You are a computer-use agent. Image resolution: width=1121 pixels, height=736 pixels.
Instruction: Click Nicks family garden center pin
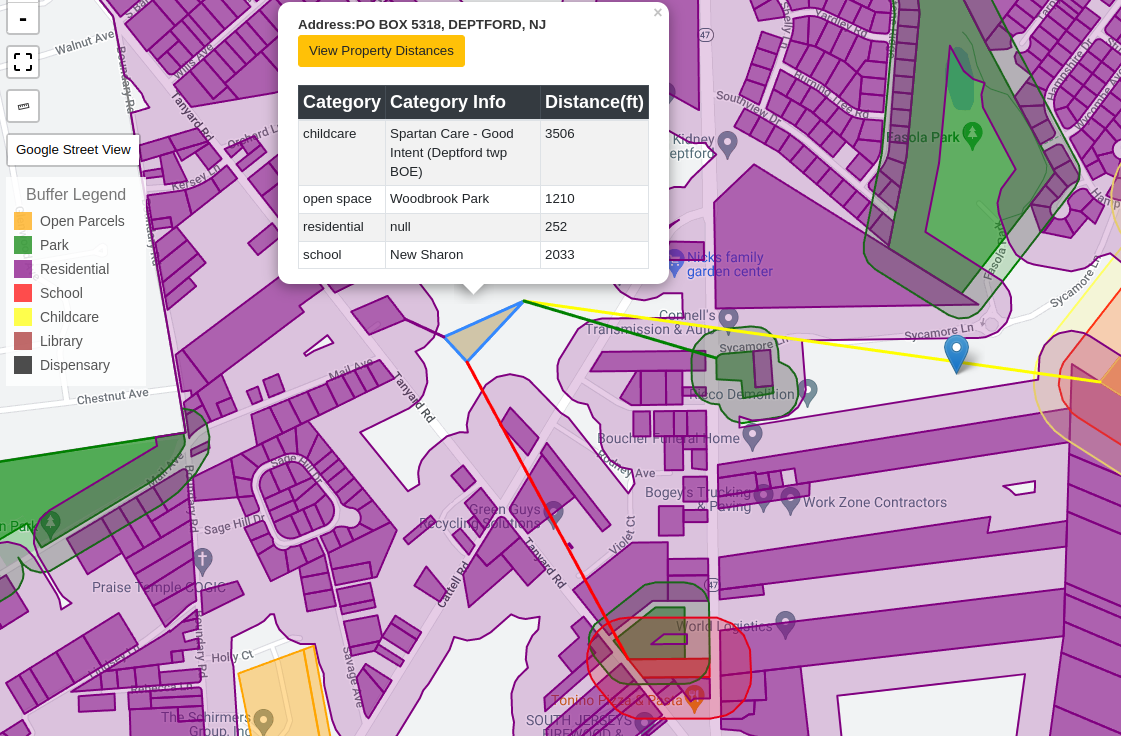pos(675,263)
